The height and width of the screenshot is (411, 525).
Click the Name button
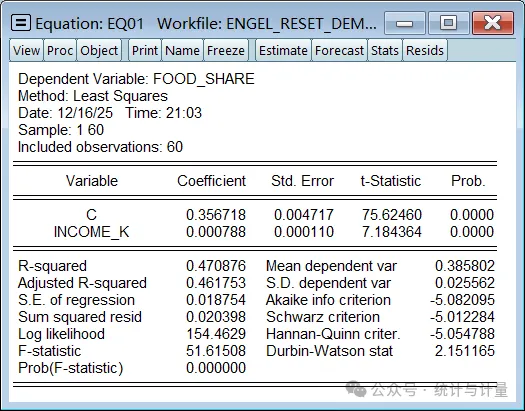182,51
